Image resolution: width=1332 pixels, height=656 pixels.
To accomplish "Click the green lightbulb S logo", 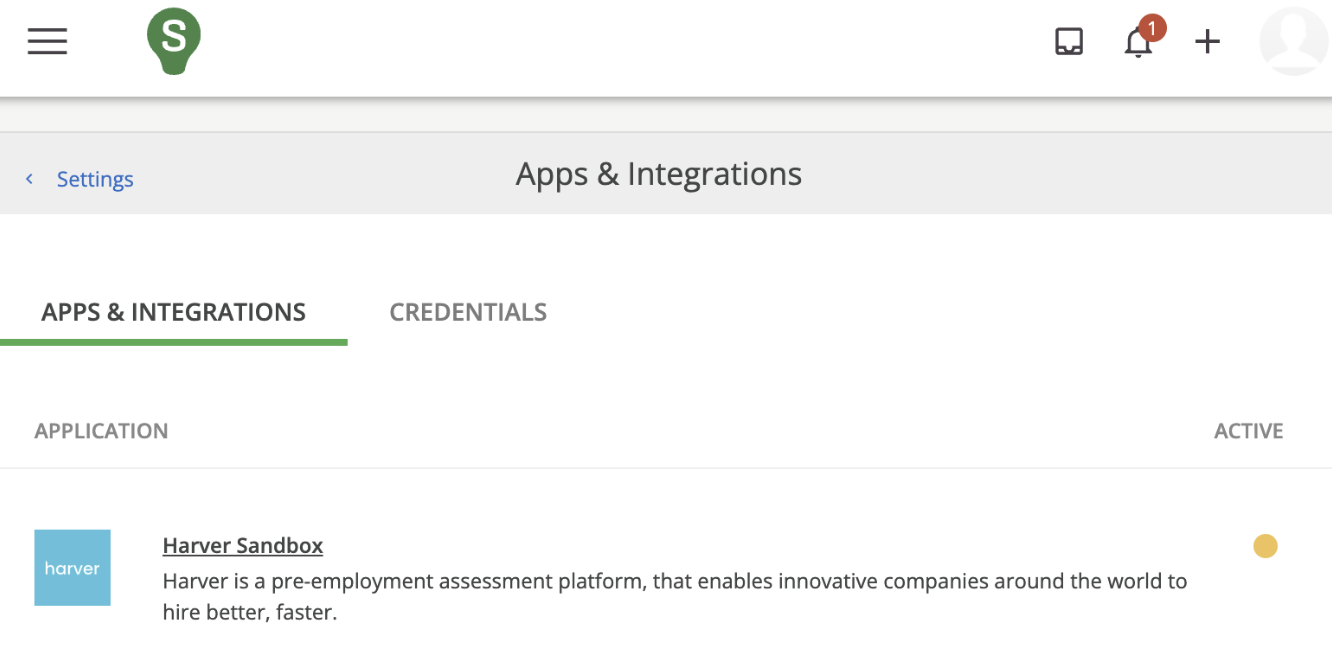I will [173, 40].
